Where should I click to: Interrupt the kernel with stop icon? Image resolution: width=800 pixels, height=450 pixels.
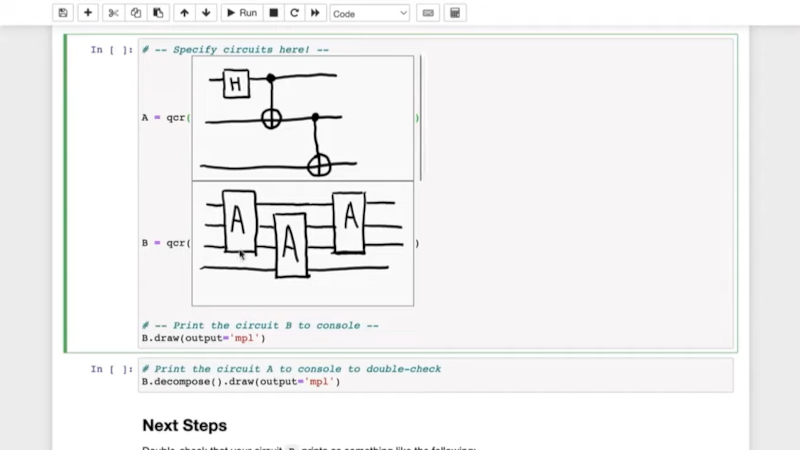click(x=274, y=13)
